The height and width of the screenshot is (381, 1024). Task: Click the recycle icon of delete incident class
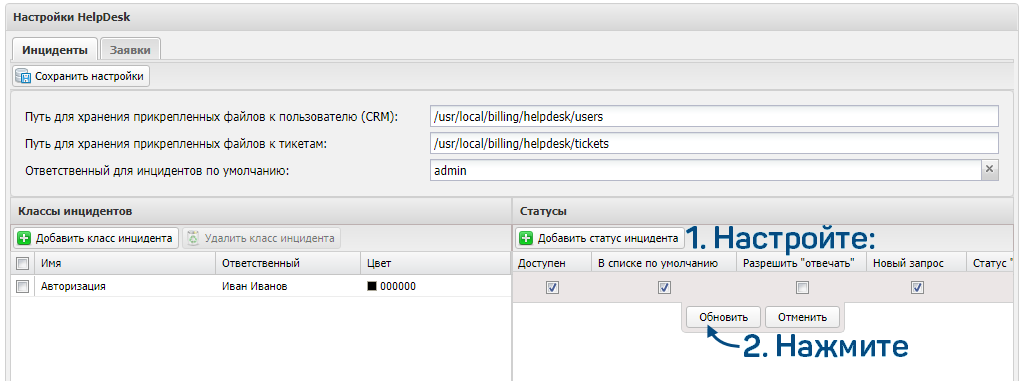193,238
